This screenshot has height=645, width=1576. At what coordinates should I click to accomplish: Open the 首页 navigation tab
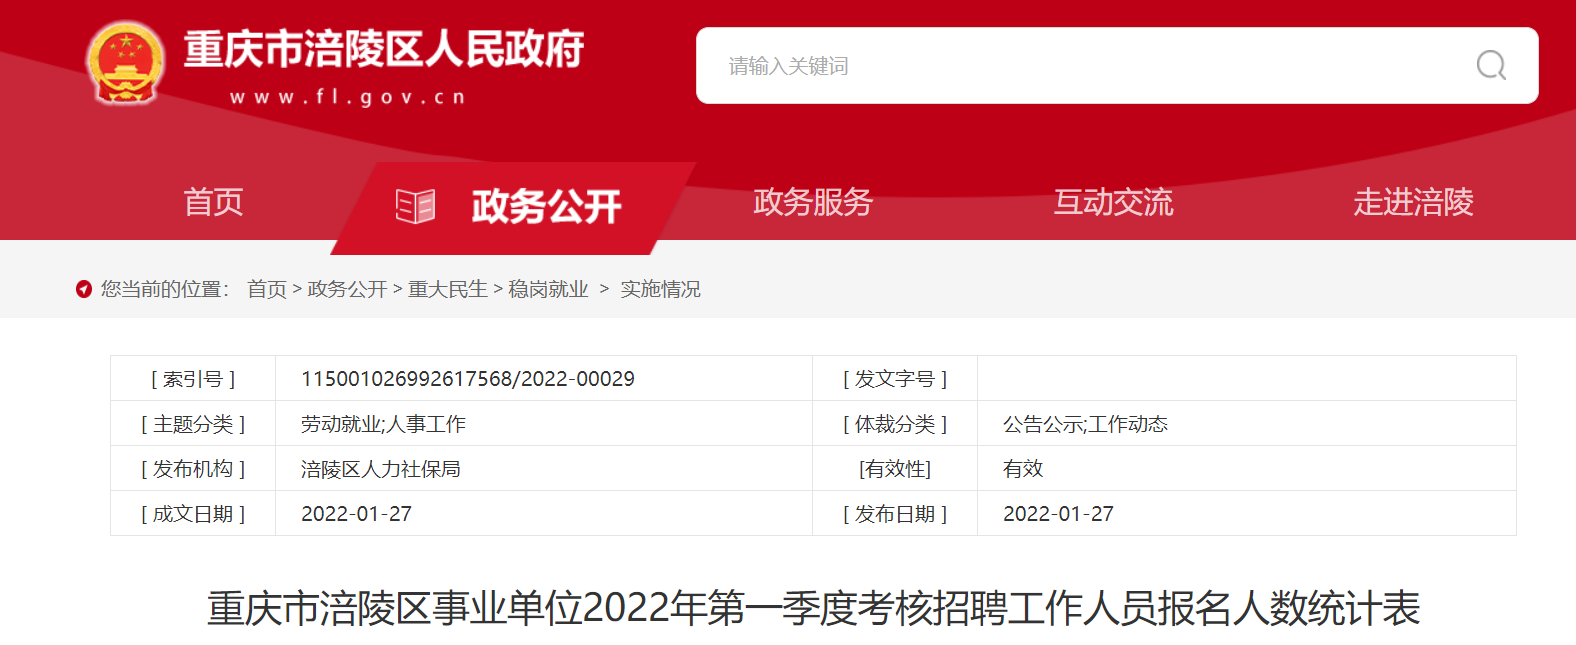click(213, 202)
